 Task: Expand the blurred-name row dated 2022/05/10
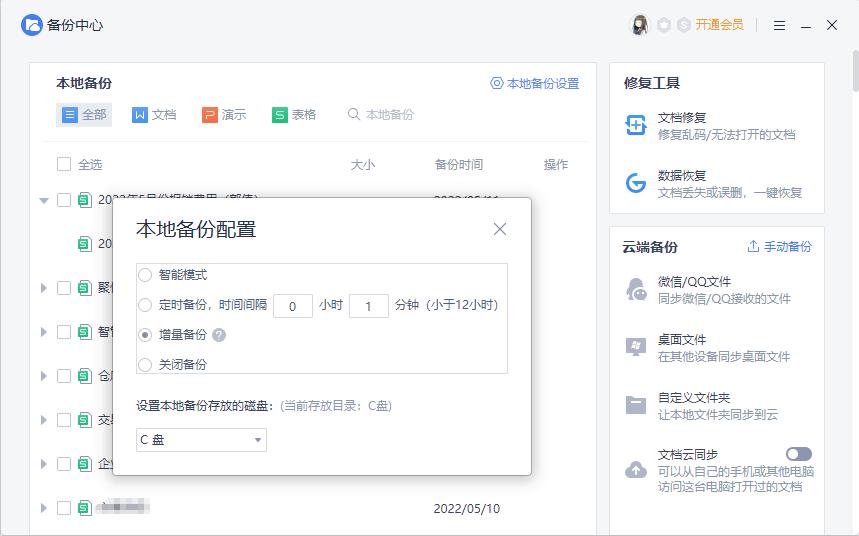(44, 508)
